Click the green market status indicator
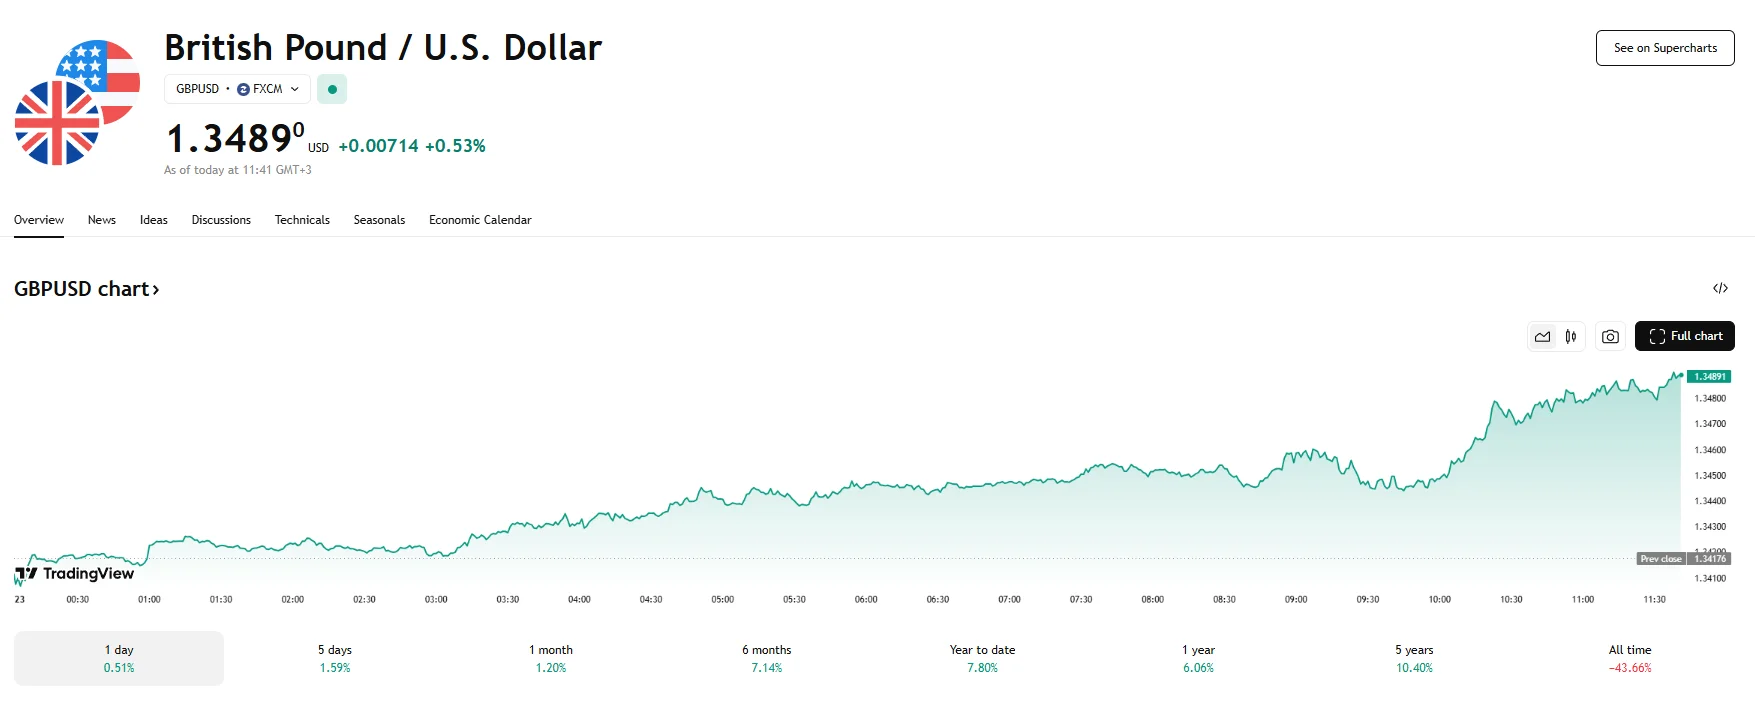1755x703 pixels. point(332,89)
